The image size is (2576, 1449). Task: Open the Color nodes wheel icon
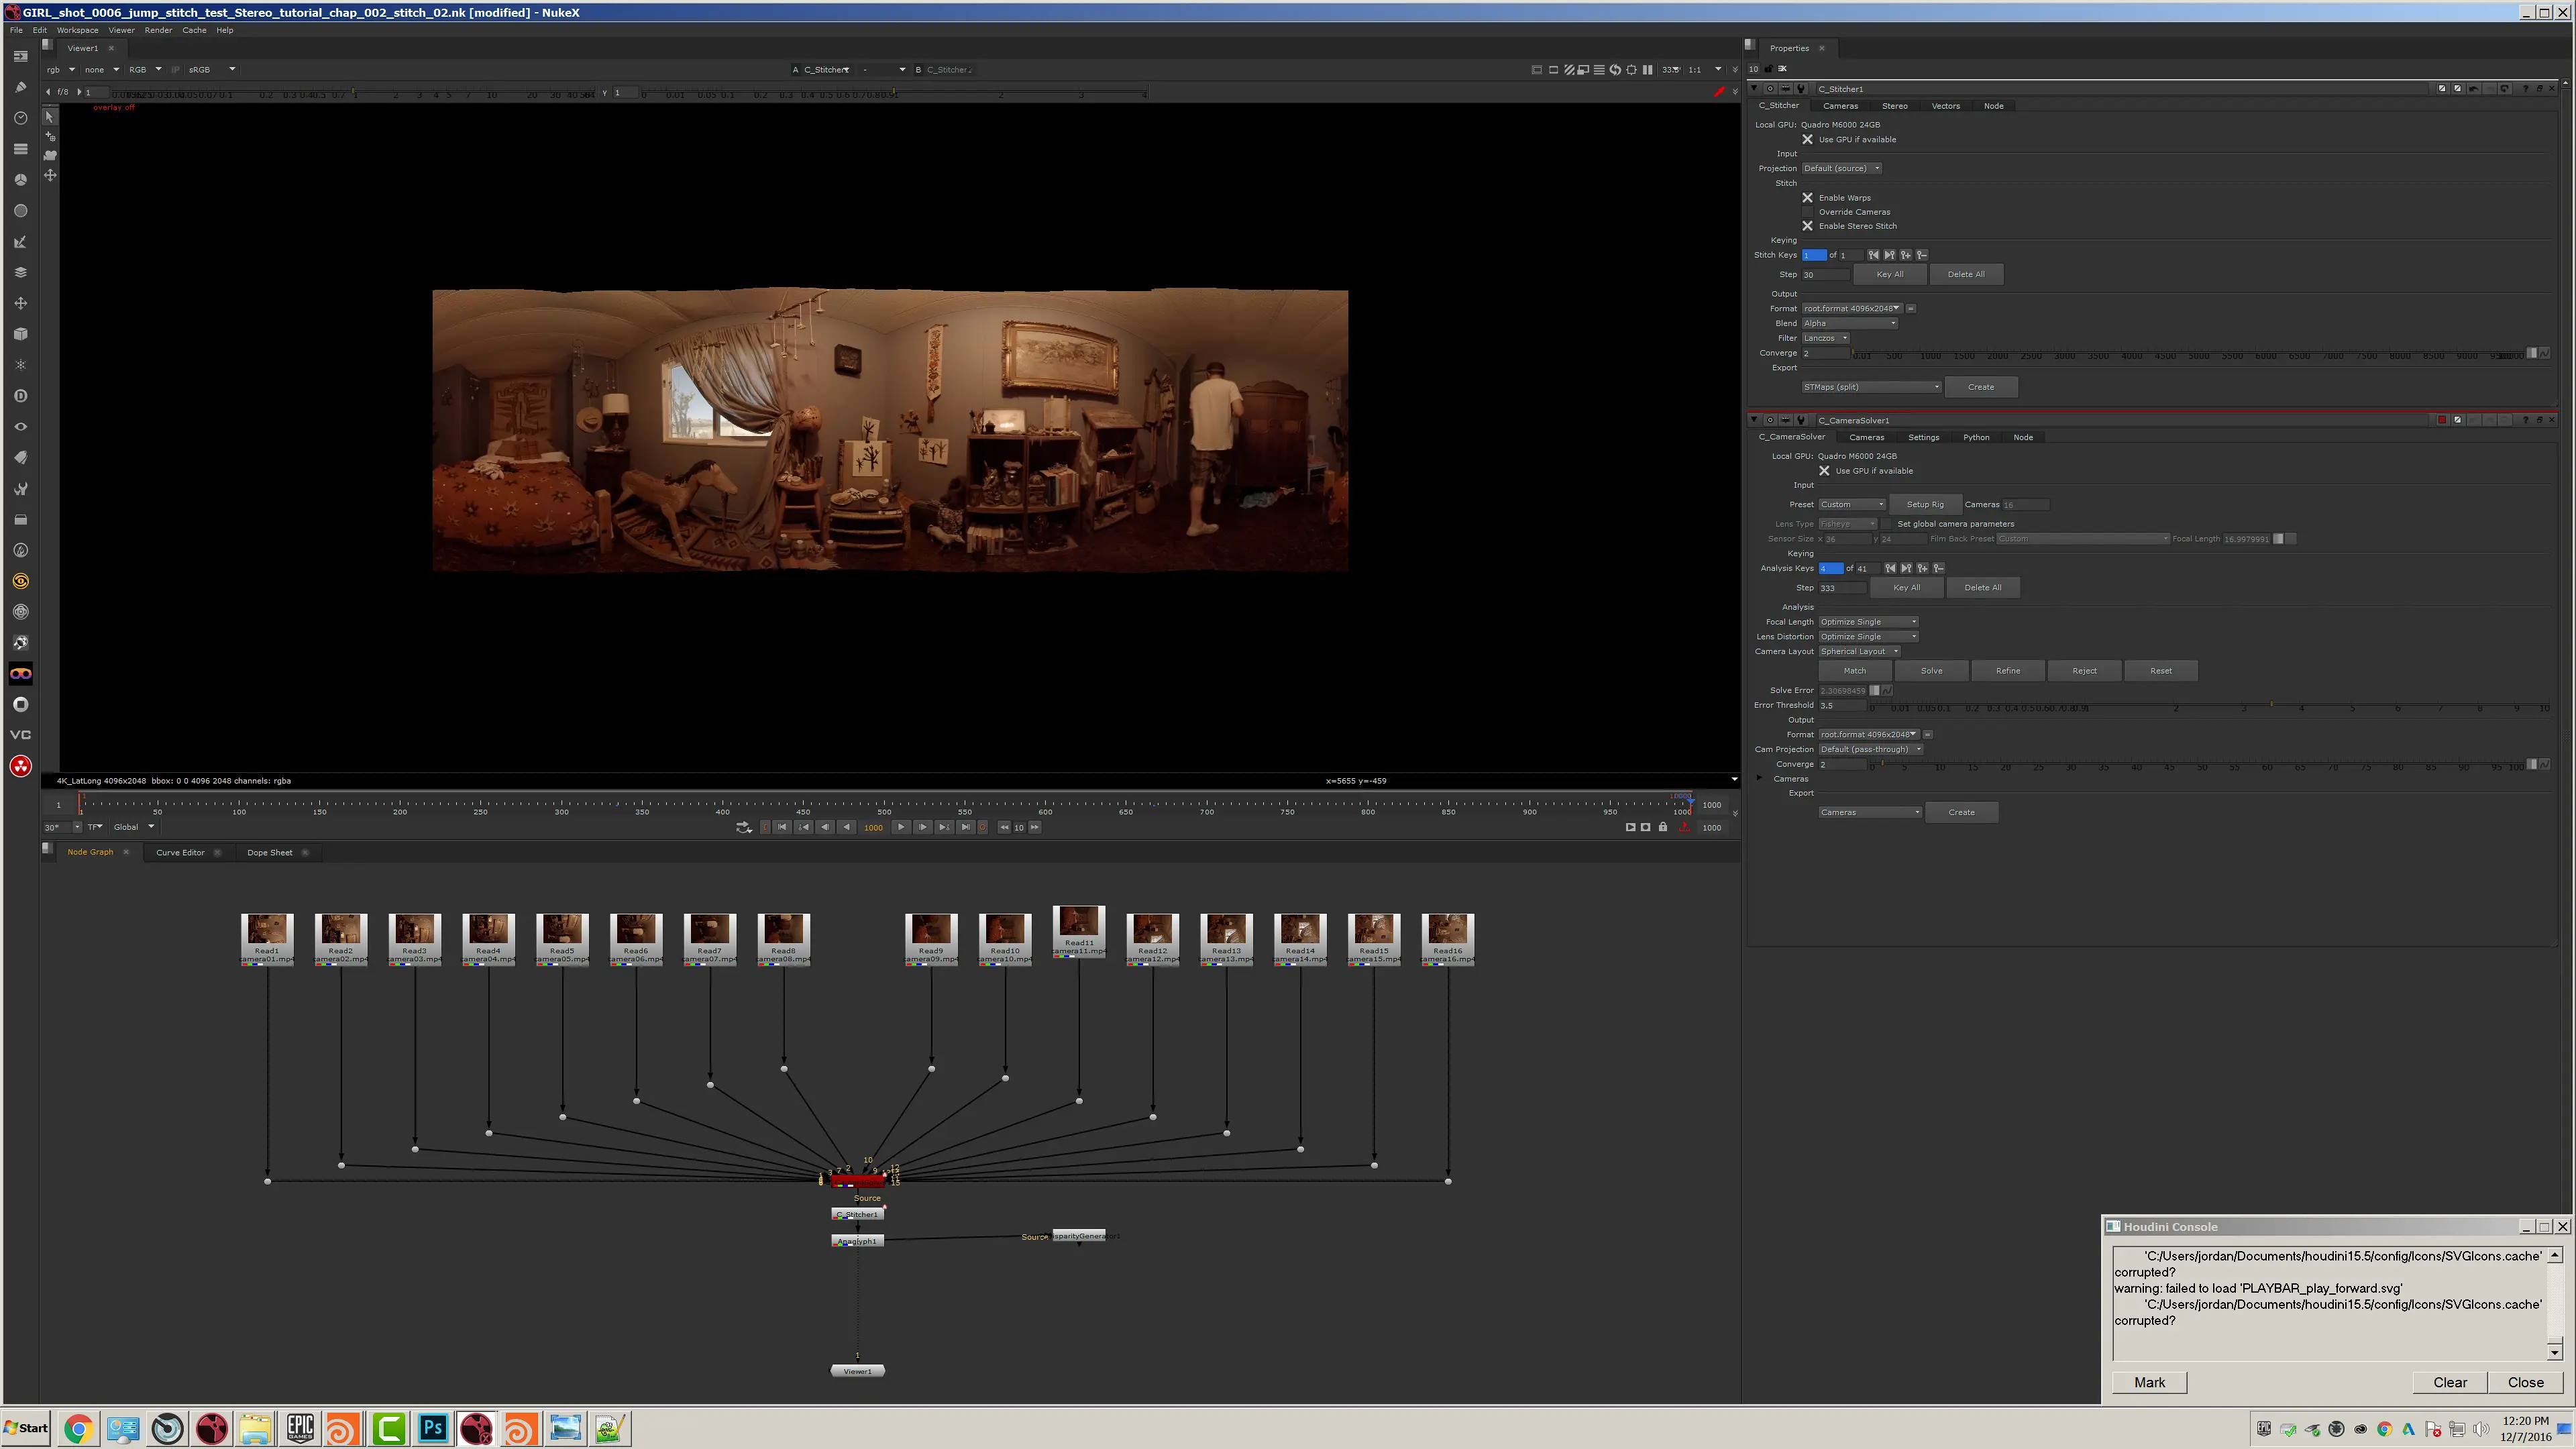pyautogui.click(x=20, y=180)
